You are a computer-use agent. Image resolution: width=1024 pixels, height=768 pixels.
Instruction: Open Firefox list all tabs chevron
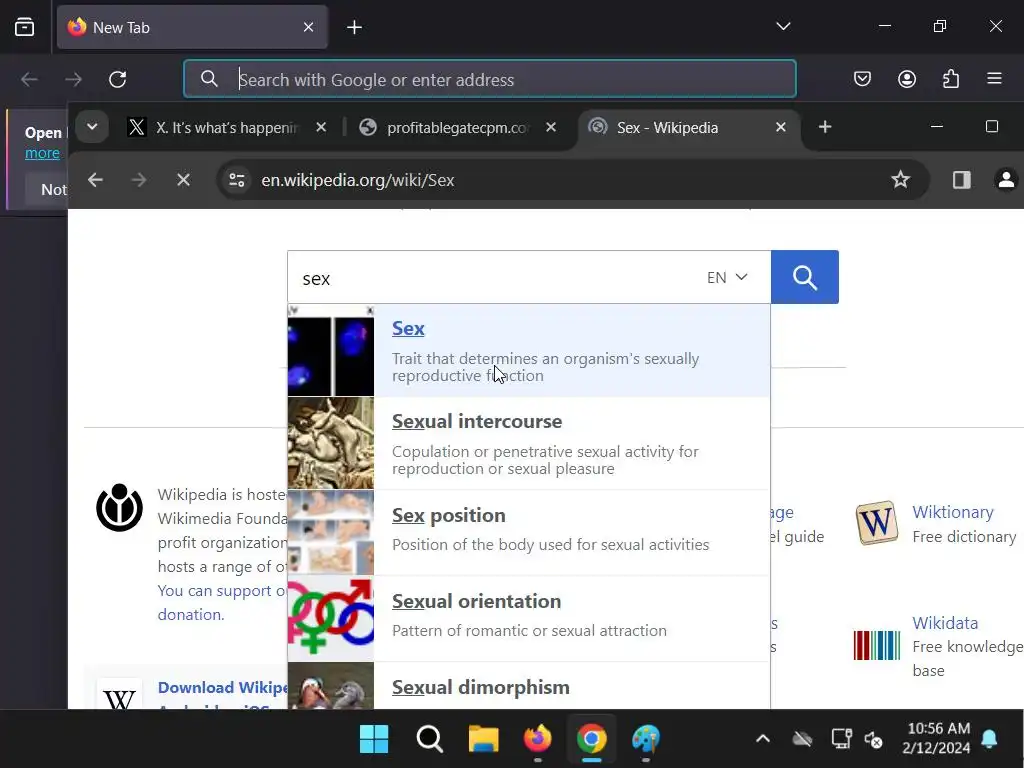tap(783, 26)
